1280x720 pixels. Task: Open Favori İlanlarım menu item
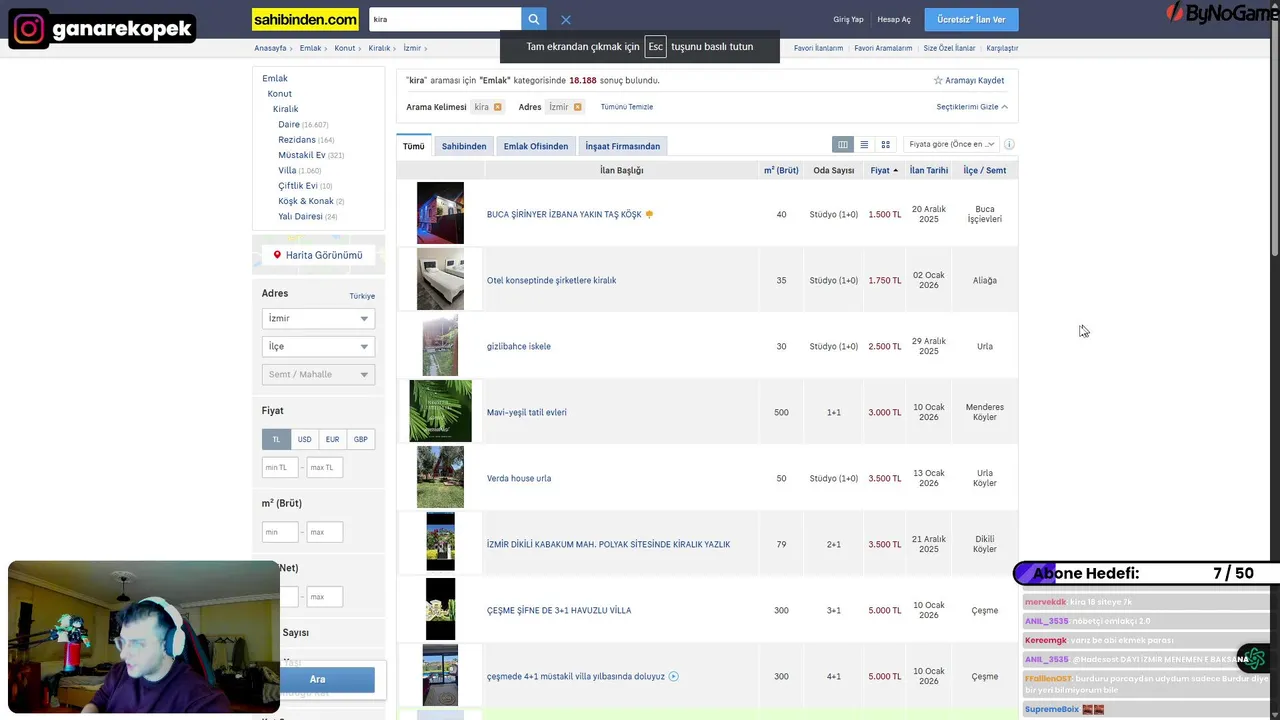(x=818, y=48)
